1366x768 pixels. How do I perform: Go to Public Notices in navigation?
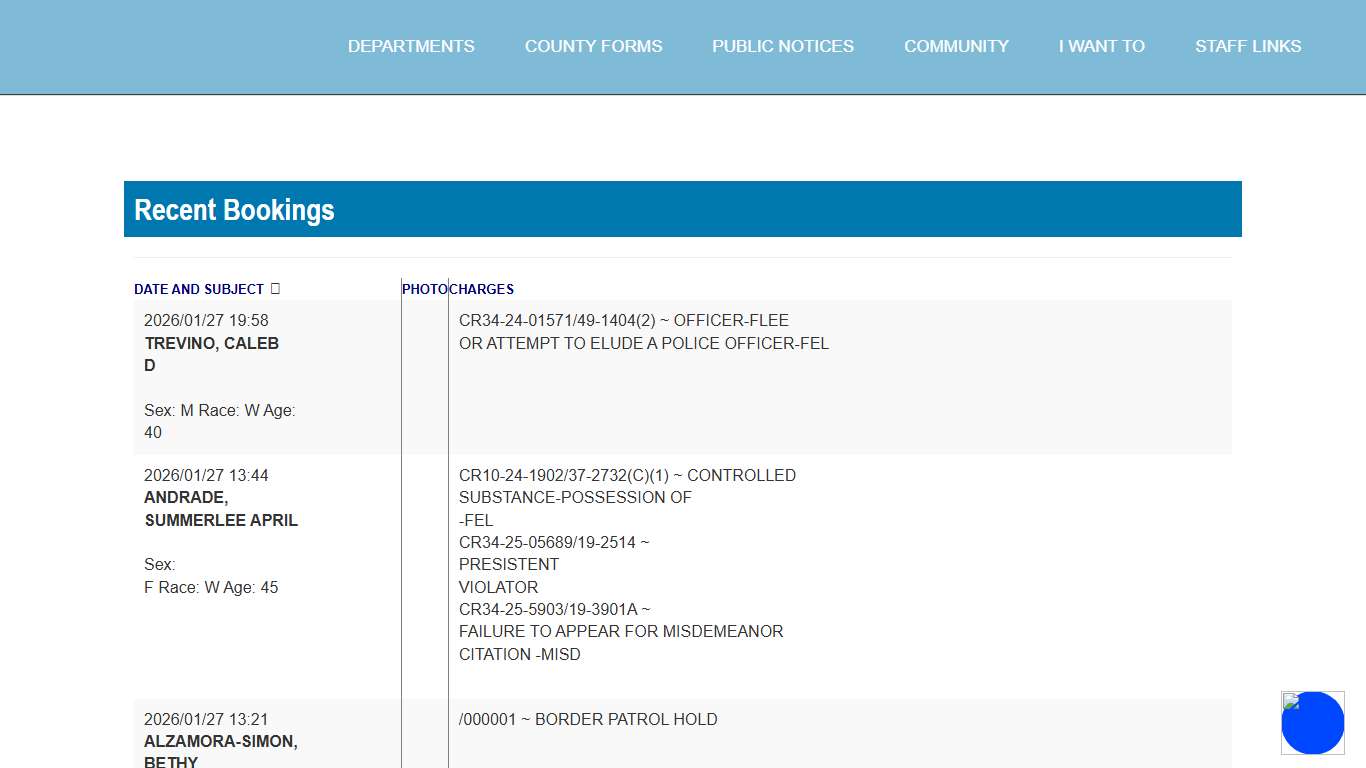pyautogui.click(x=783, y=46)
